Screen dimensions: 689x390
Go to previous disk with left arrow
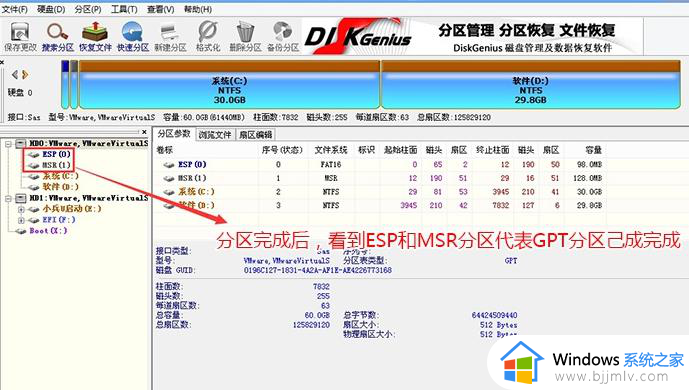[x=15, y=75]
